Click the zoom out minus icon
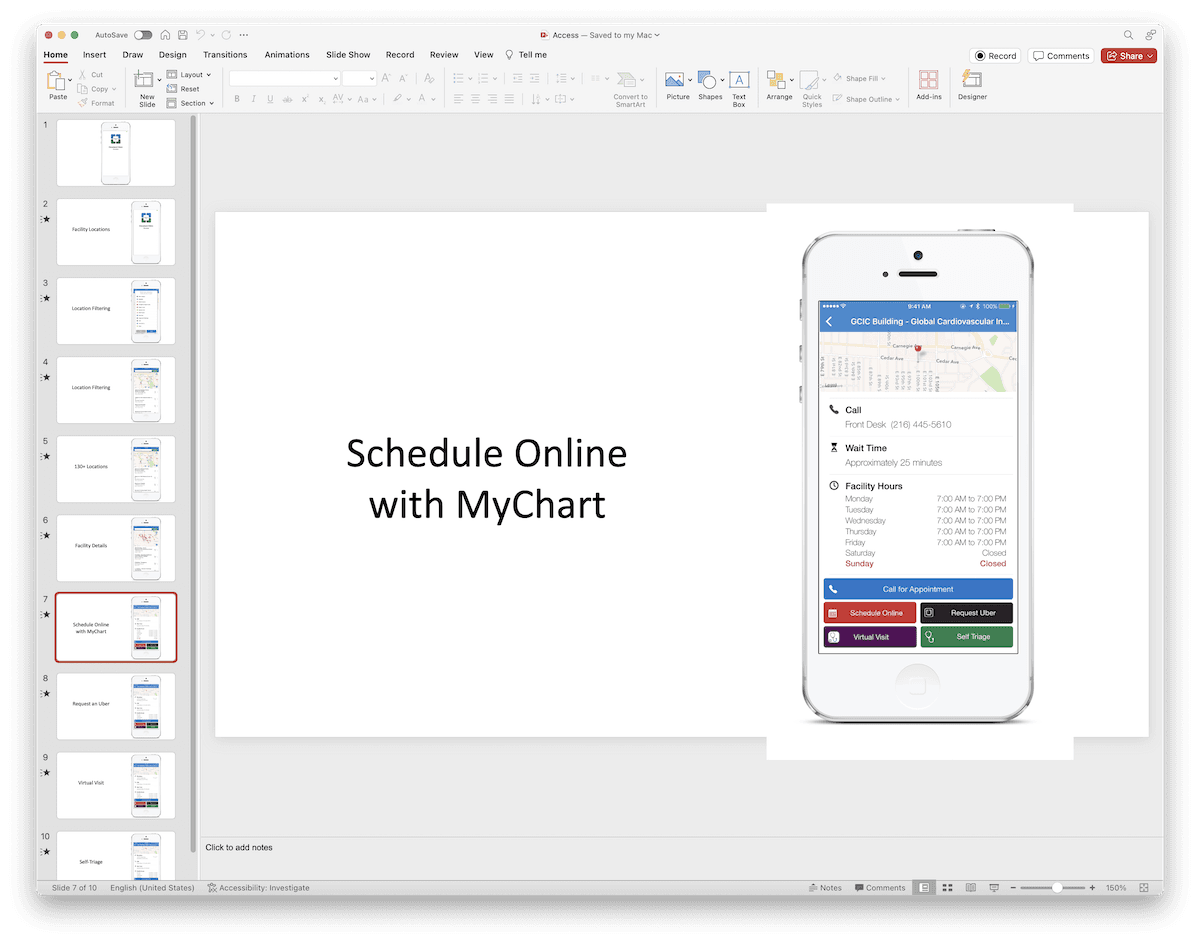The width and height of the screenshot is (1200, 943). pos(1013,888)
